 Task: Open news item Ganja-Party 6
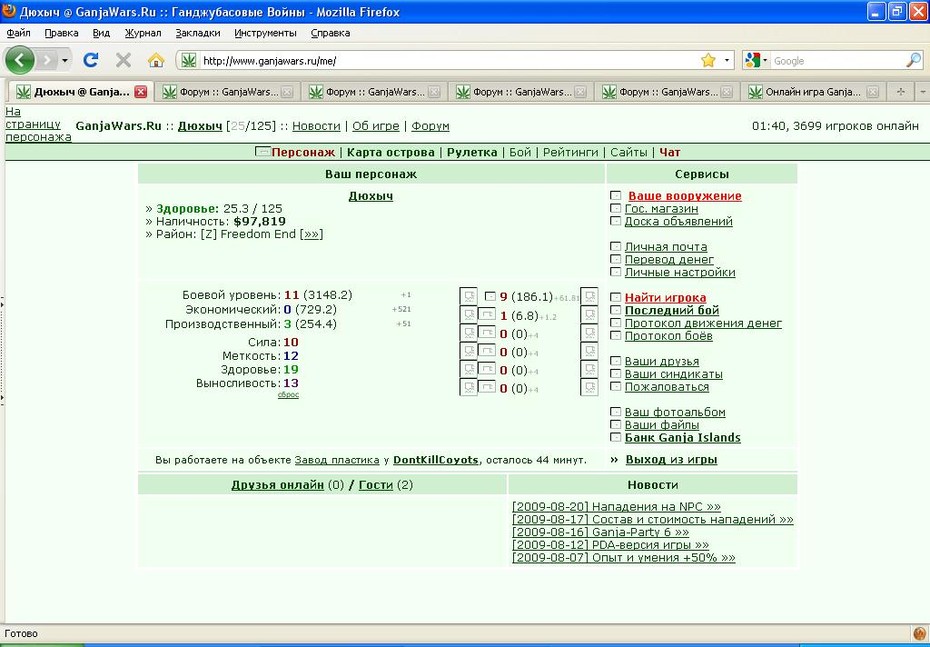[x=600, y=532]
